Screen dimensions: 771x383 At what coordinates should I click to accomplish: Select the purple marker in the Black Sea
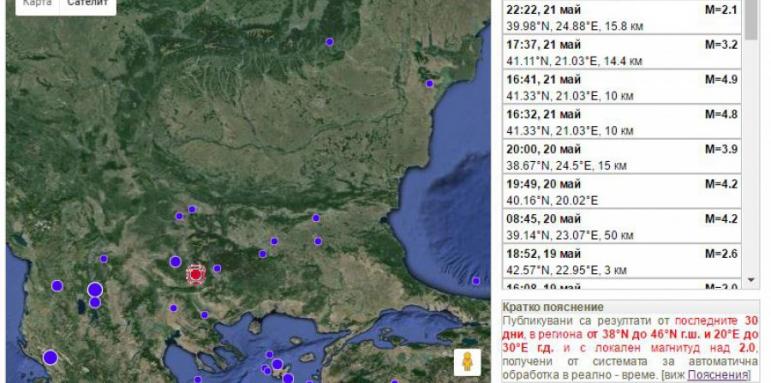[476, 281]
